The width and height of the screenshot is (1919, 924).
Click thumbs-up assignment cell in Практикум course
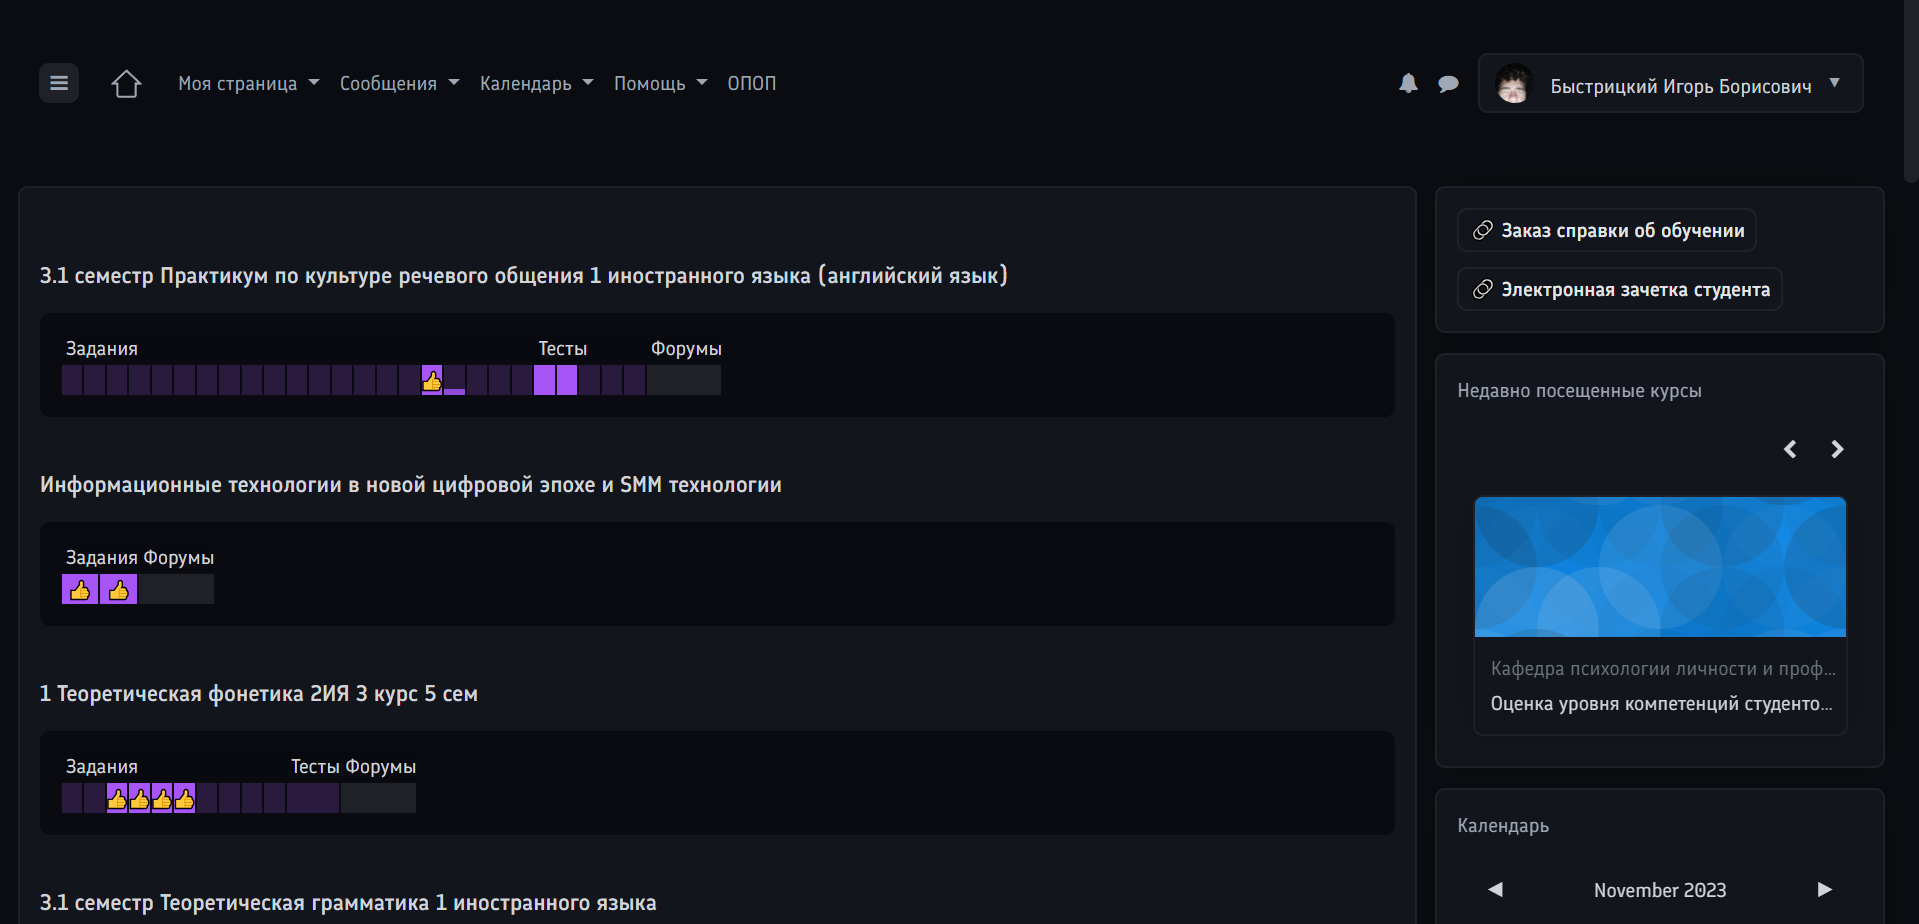click(x=432, y=380)
